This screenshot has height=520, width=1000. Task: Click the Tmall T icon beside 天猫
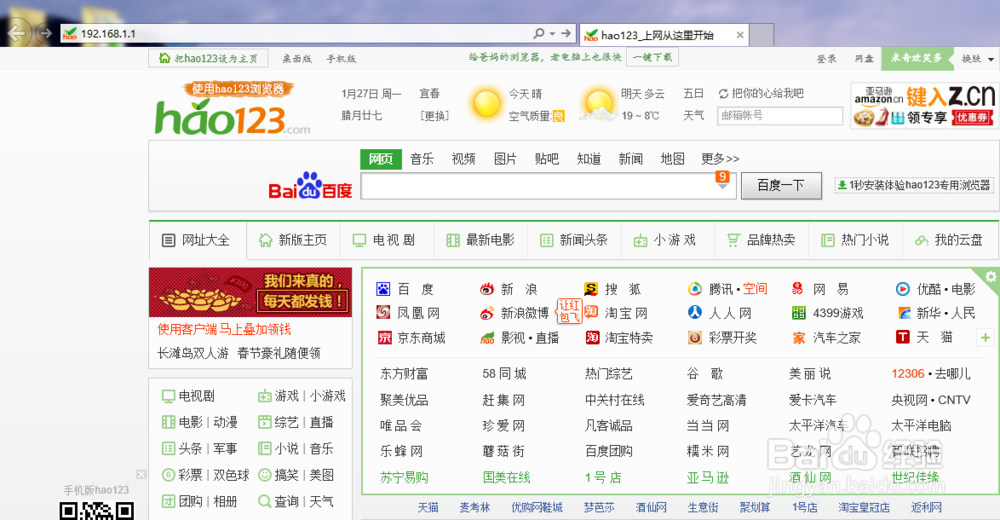coord(902,337)
